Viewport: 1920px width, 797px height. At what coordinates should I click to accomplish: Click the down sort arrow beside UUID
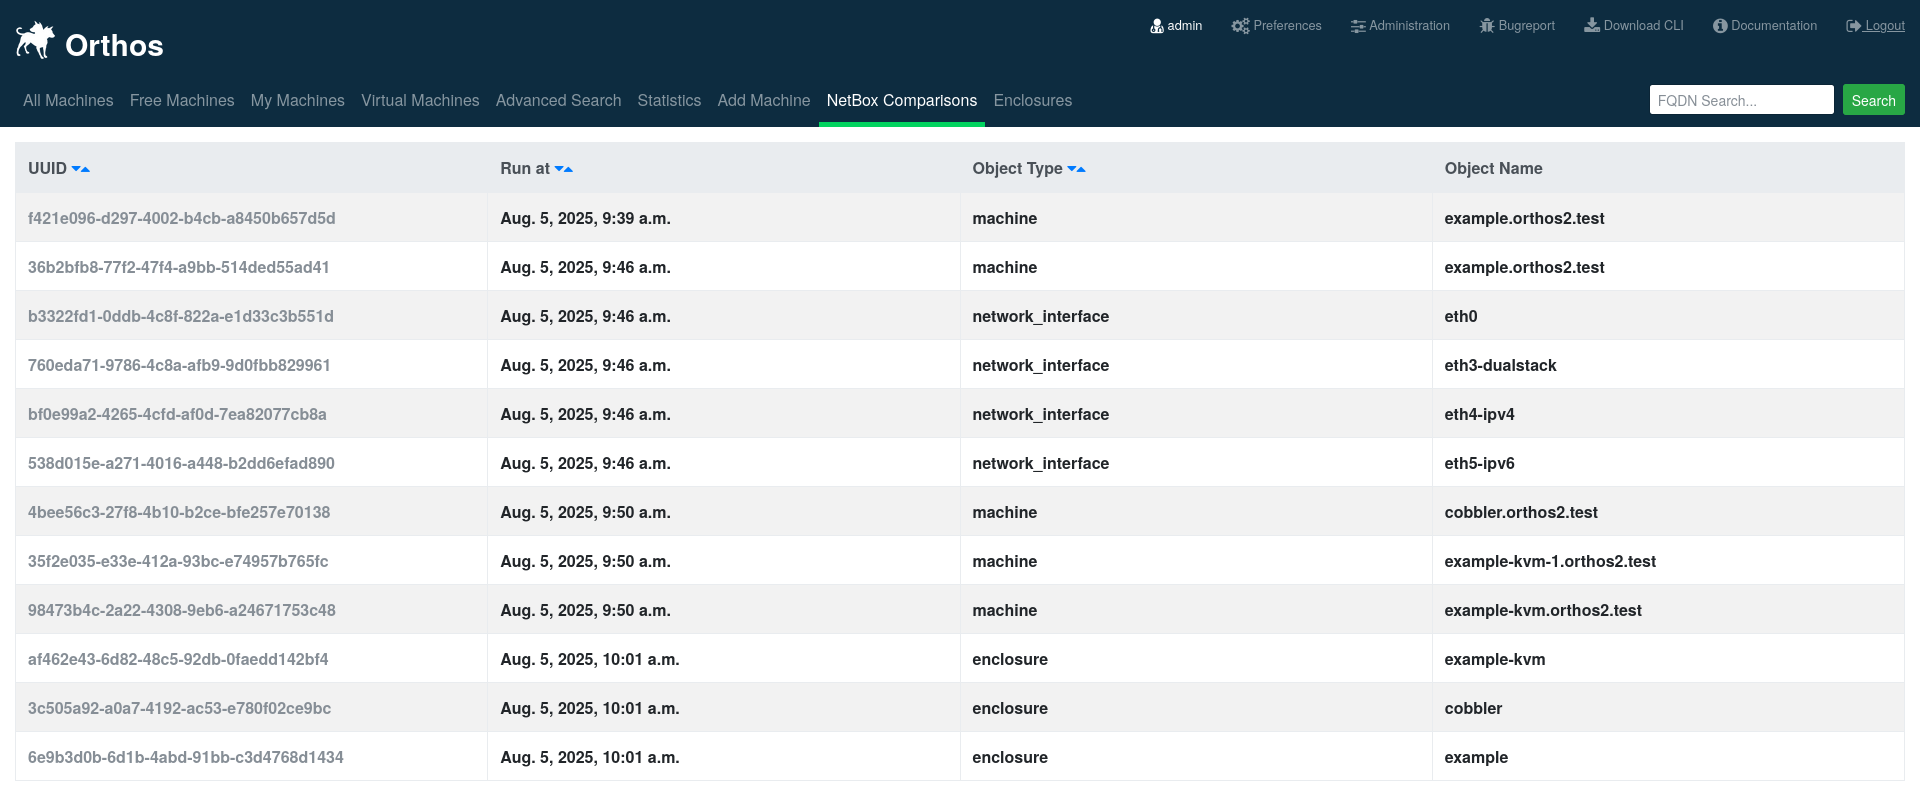click(x=76, y=169)
